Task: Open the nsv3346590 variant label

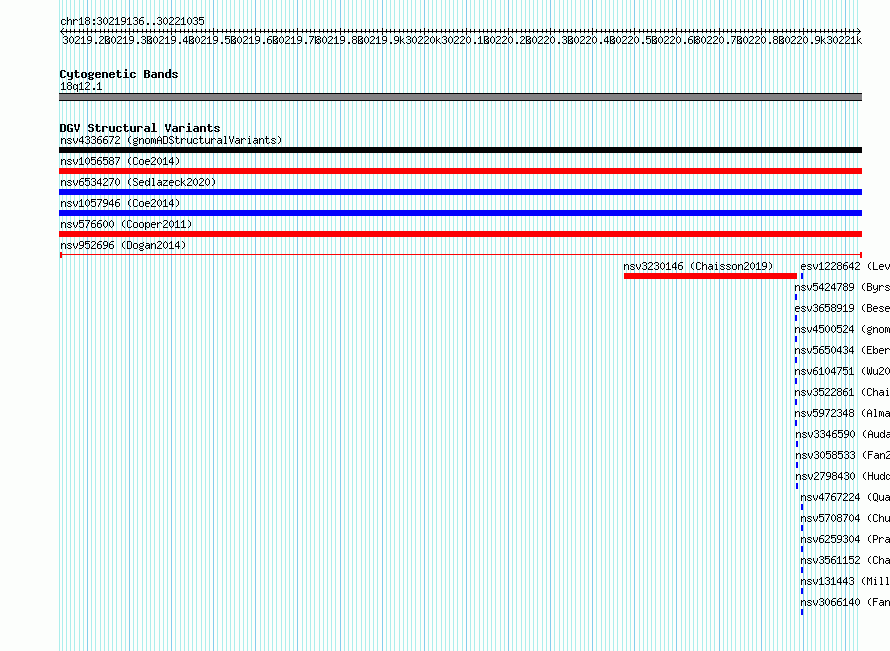Action: click(843, 434)
